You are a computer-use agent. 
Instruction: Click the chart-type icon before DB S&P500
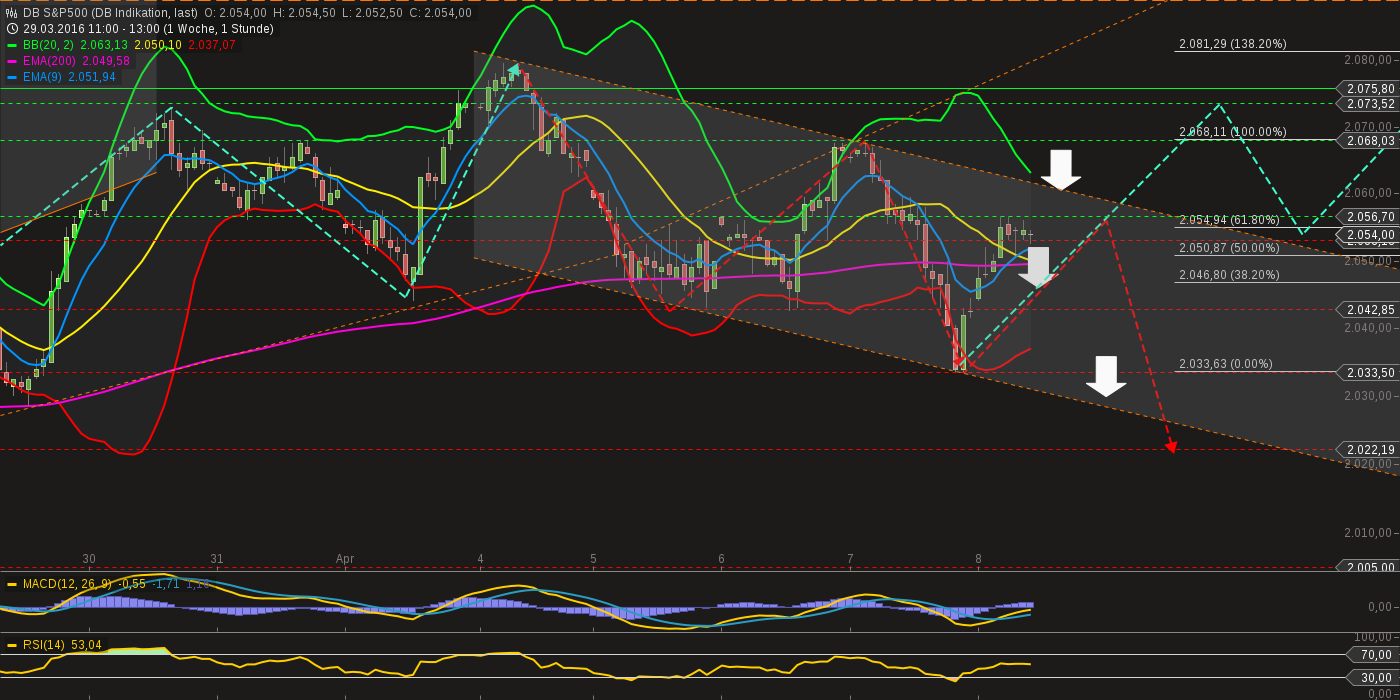(x=12, y=13)
